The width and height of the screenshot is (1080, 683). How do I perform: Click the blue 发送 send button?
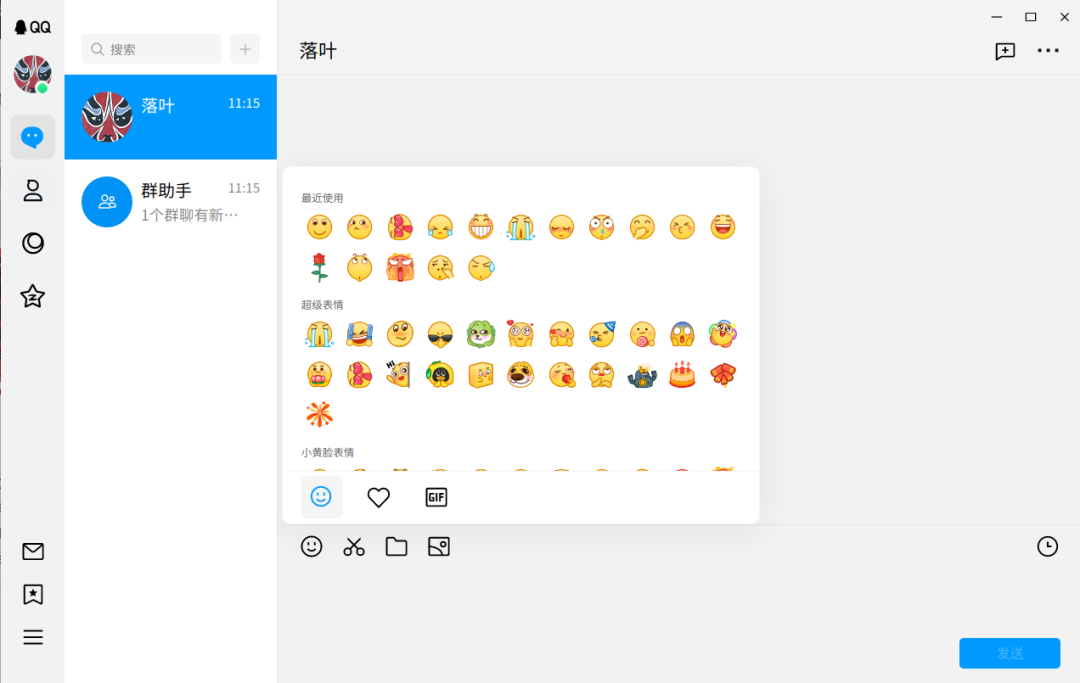(1009, 653)
